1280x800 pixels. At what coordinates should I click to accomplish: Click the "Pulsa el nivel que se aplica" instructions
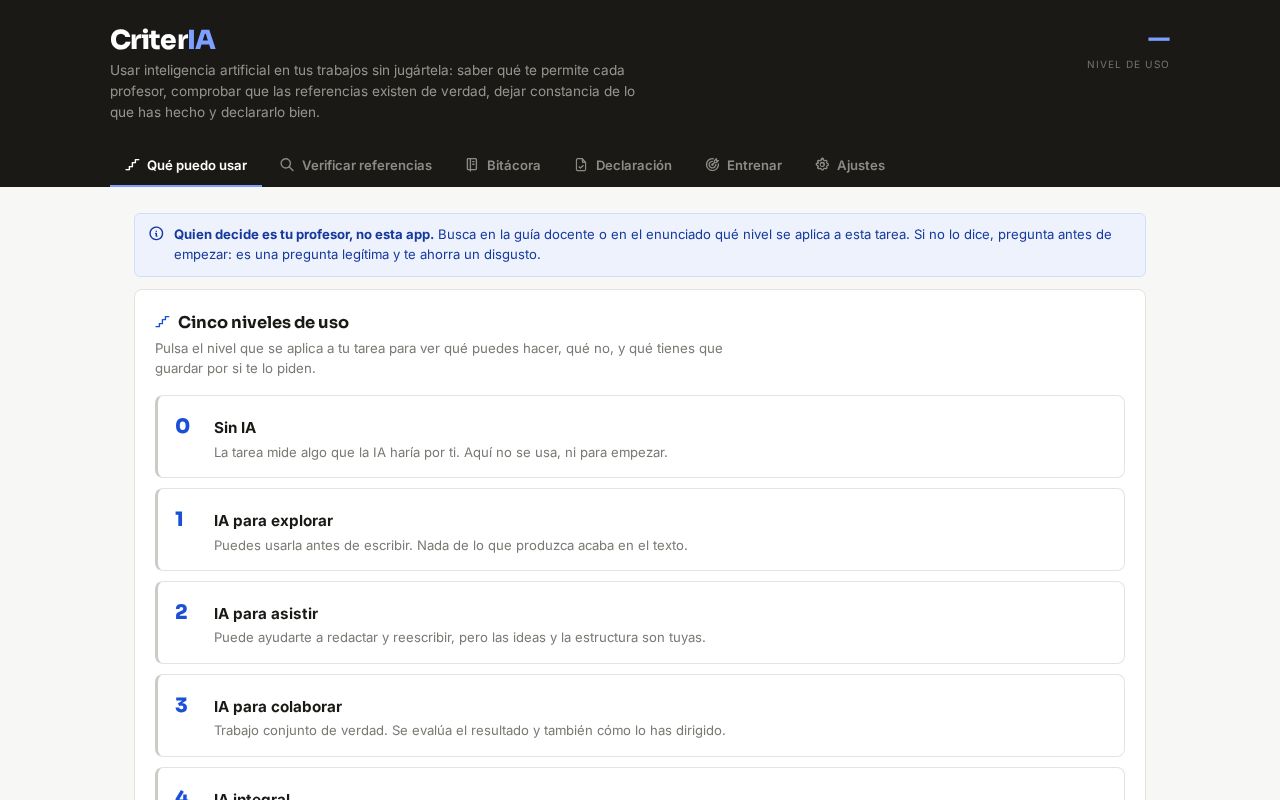coord(439,358)
